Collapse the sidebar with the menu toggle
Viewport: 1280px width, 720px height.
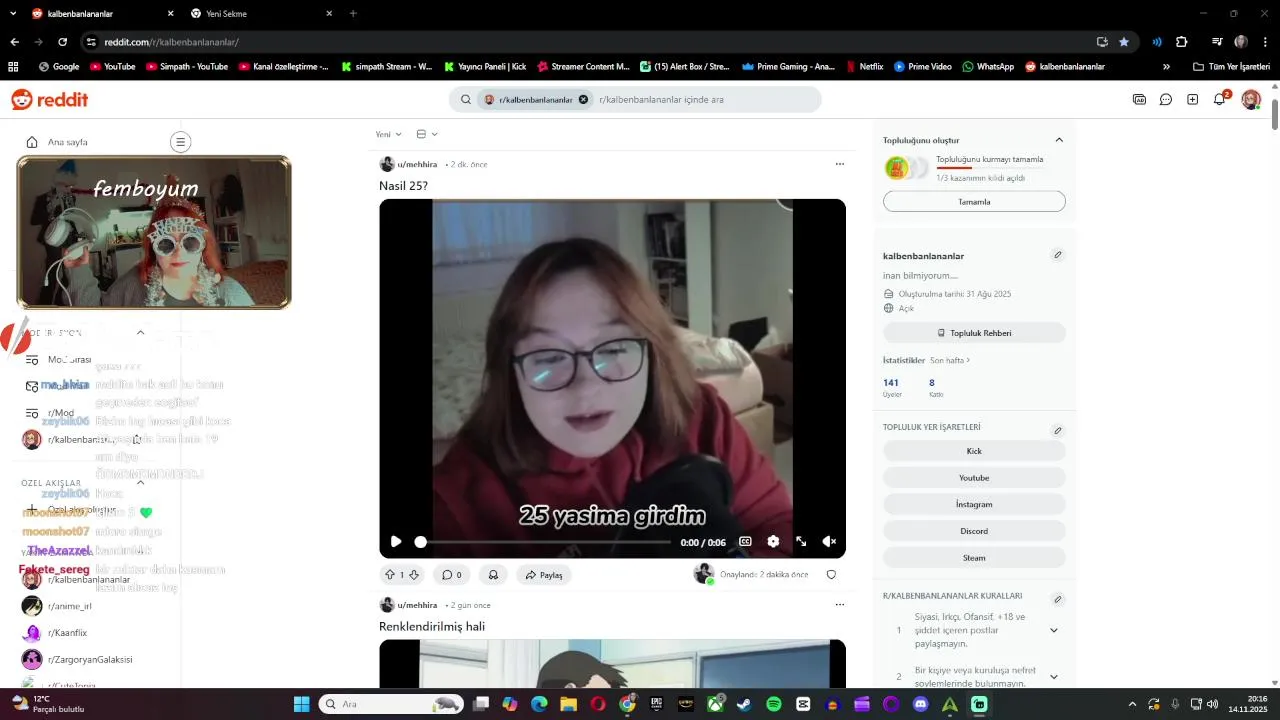pyautogui.click(x=180, y=142)
